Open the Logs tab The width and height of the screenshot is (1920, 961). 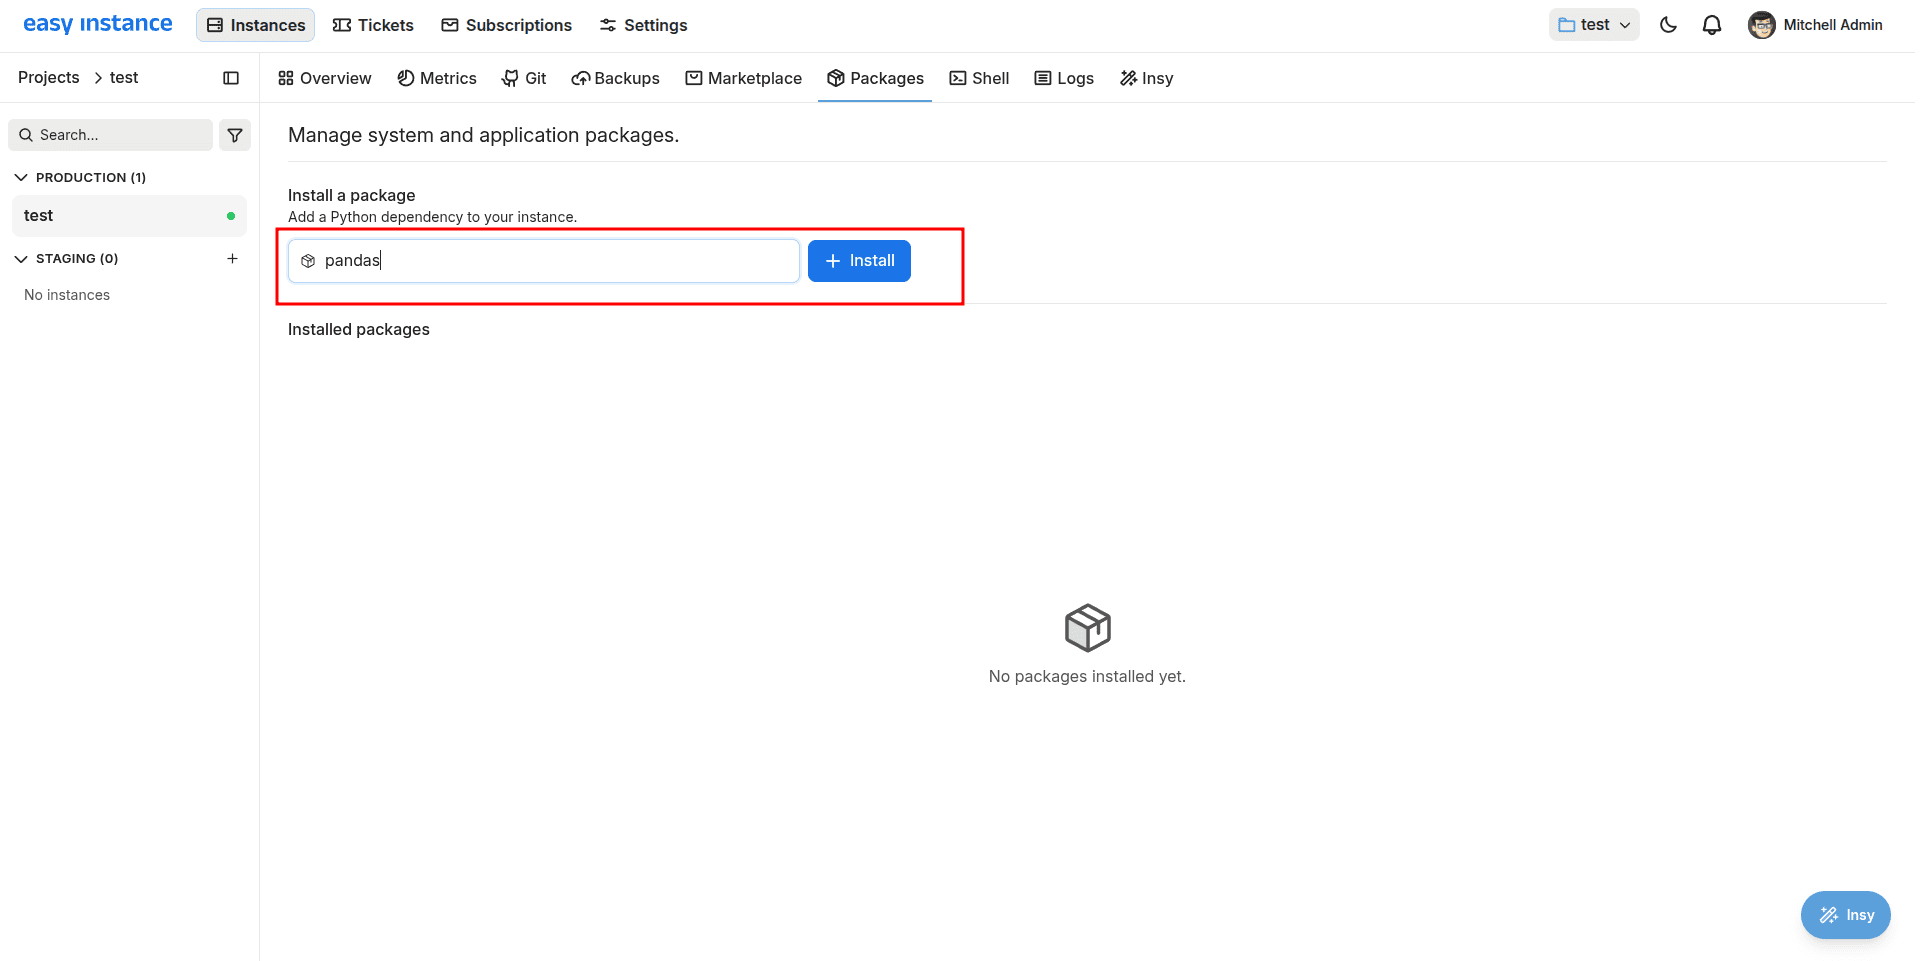[1064, 78]
